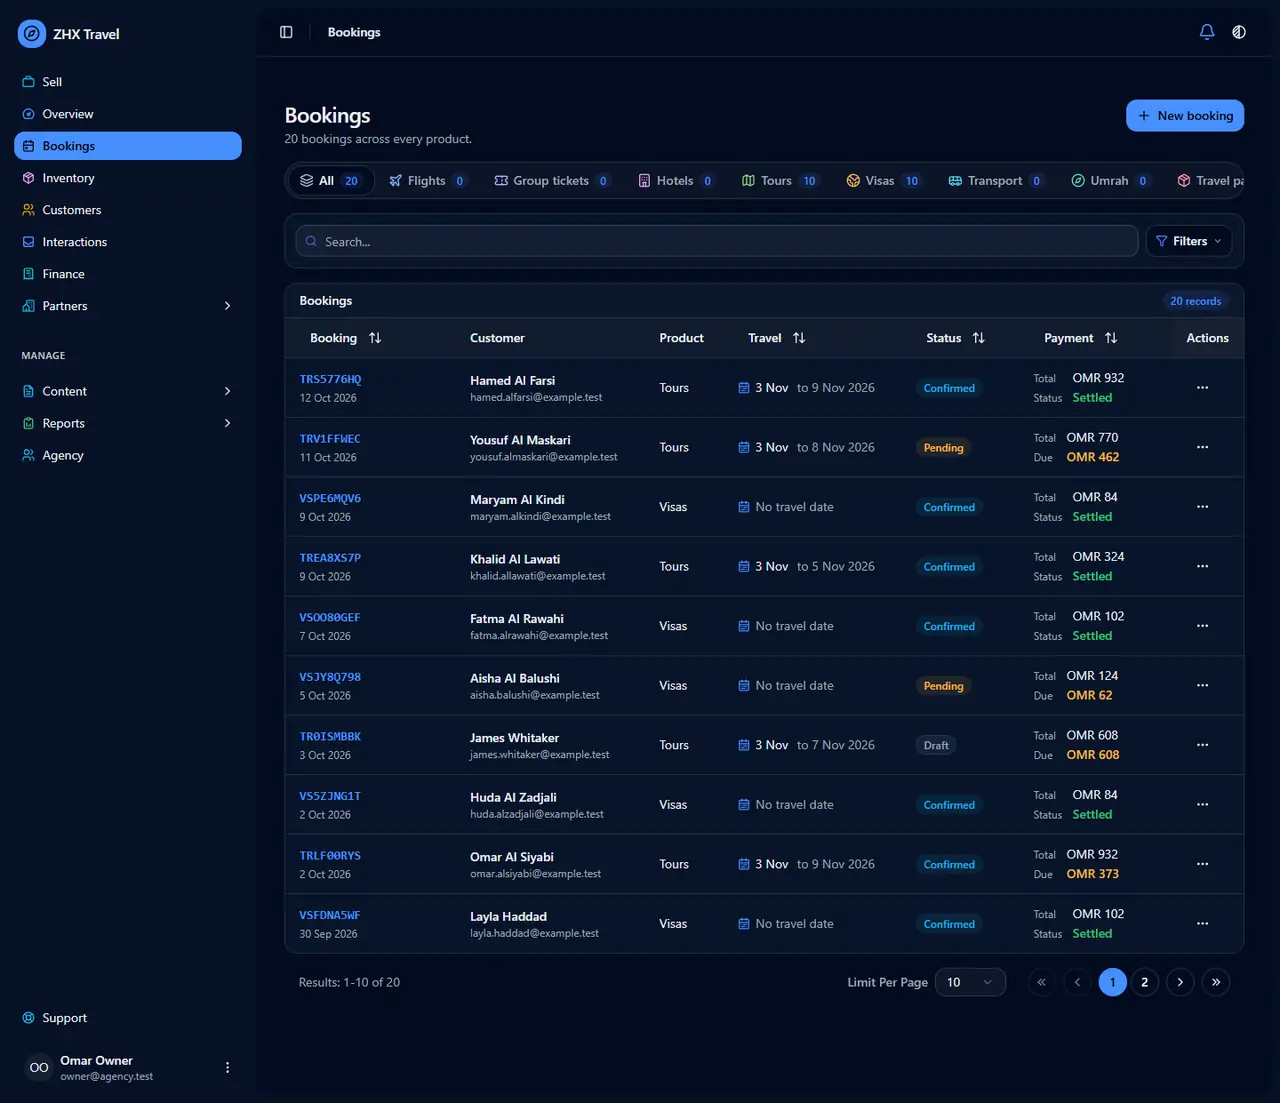
Task: Open Support in the sidebar
Action: click(x=128, y=1018)
